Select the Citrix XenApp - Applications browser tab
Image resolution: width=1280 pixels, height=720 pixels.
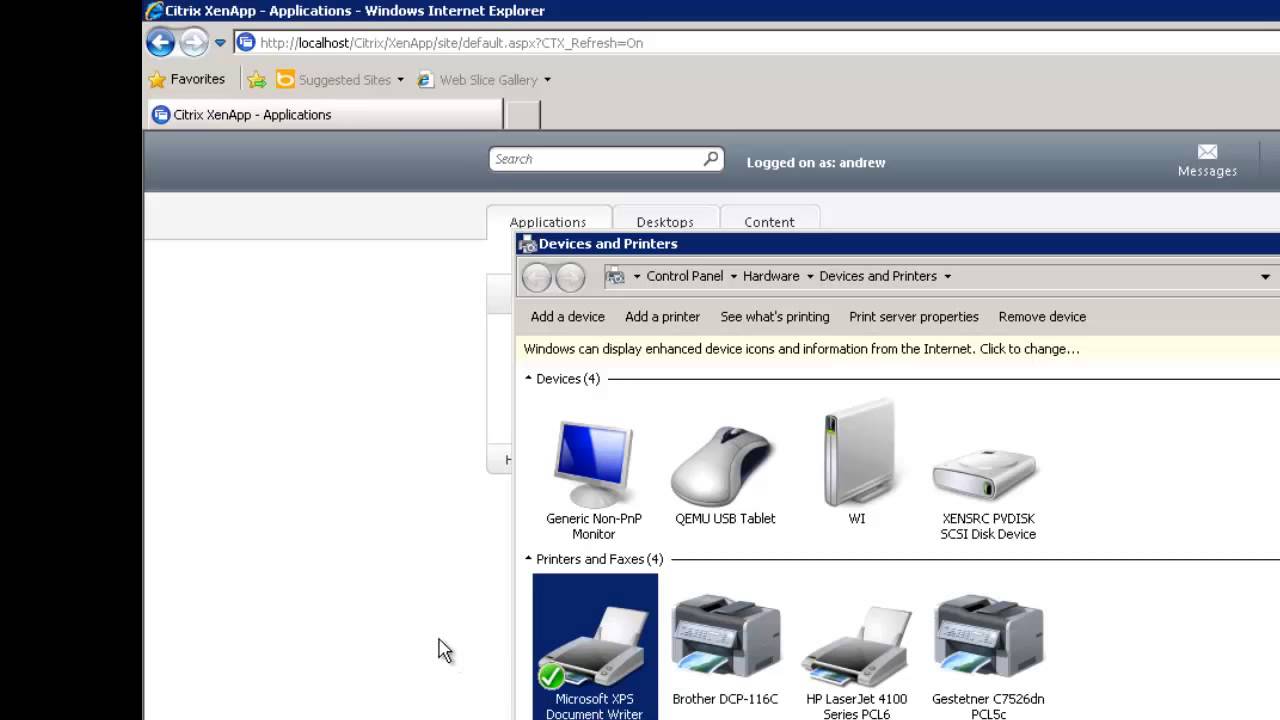[325, 115]
